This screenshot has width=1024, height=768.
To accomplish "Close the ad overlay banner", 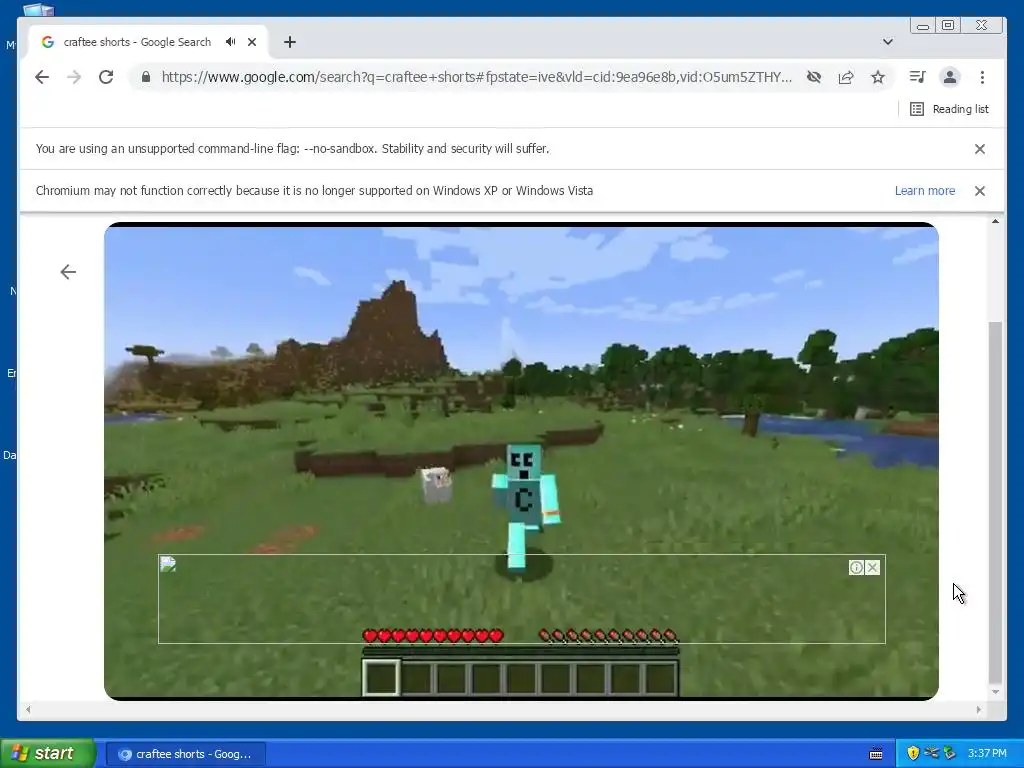I will click(x=872, y=568).
